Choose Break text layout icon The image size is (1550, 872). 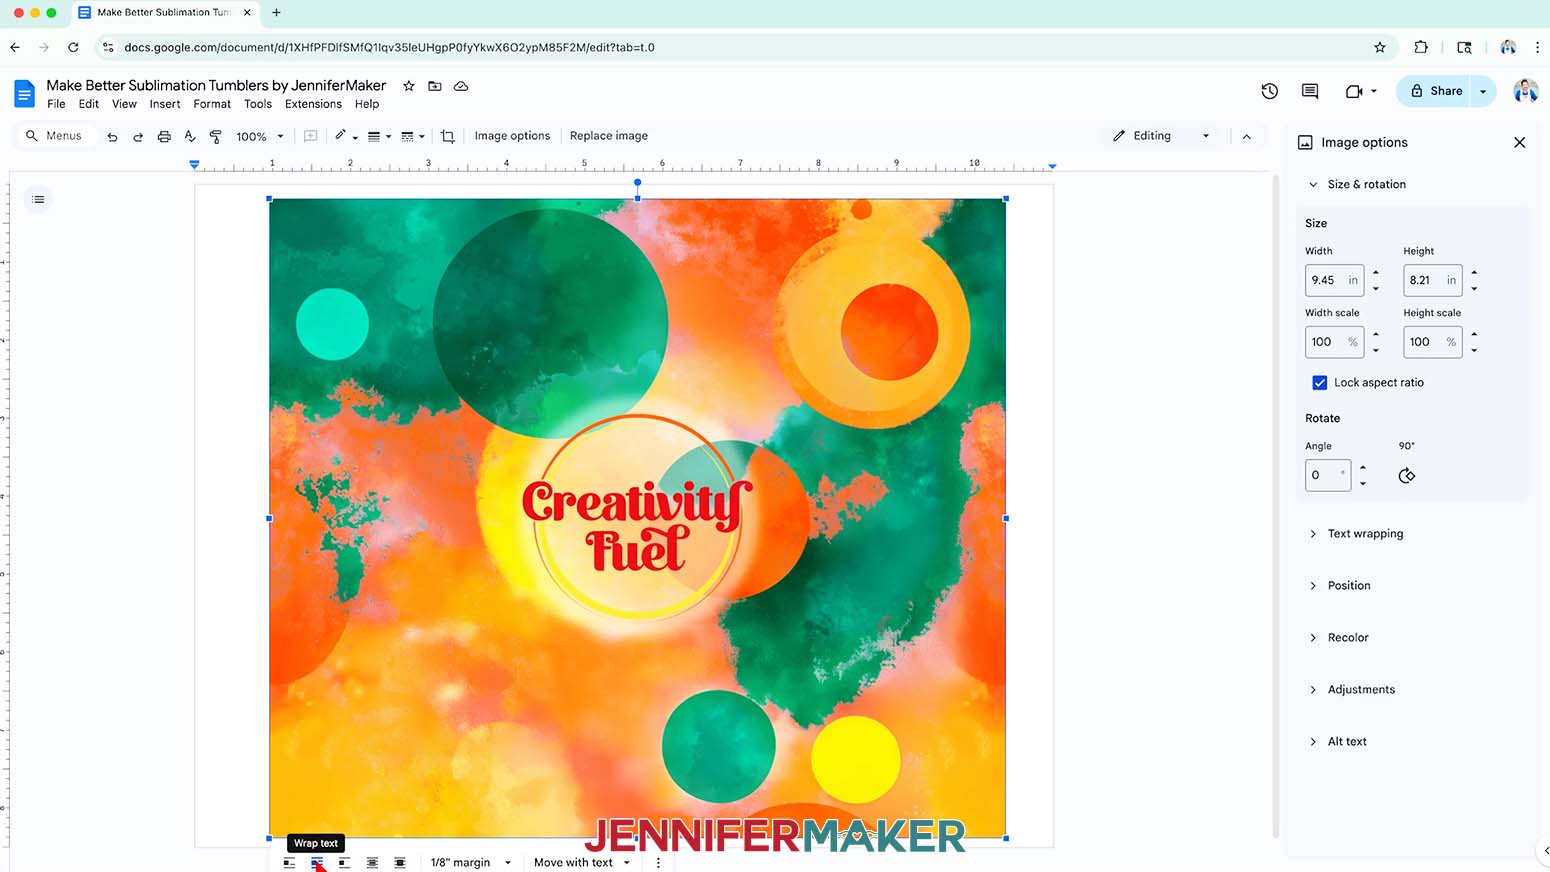click(x=344, y=863)
